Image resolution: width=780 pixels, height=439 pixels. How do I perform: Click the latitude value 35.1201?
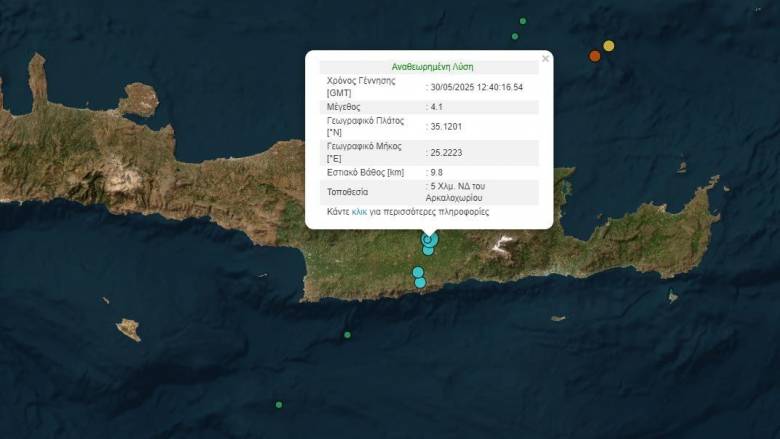pos(448,126)
